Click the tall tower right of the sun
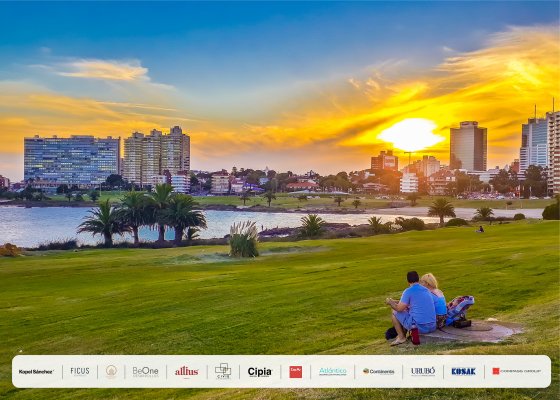 tap(468, 146)
